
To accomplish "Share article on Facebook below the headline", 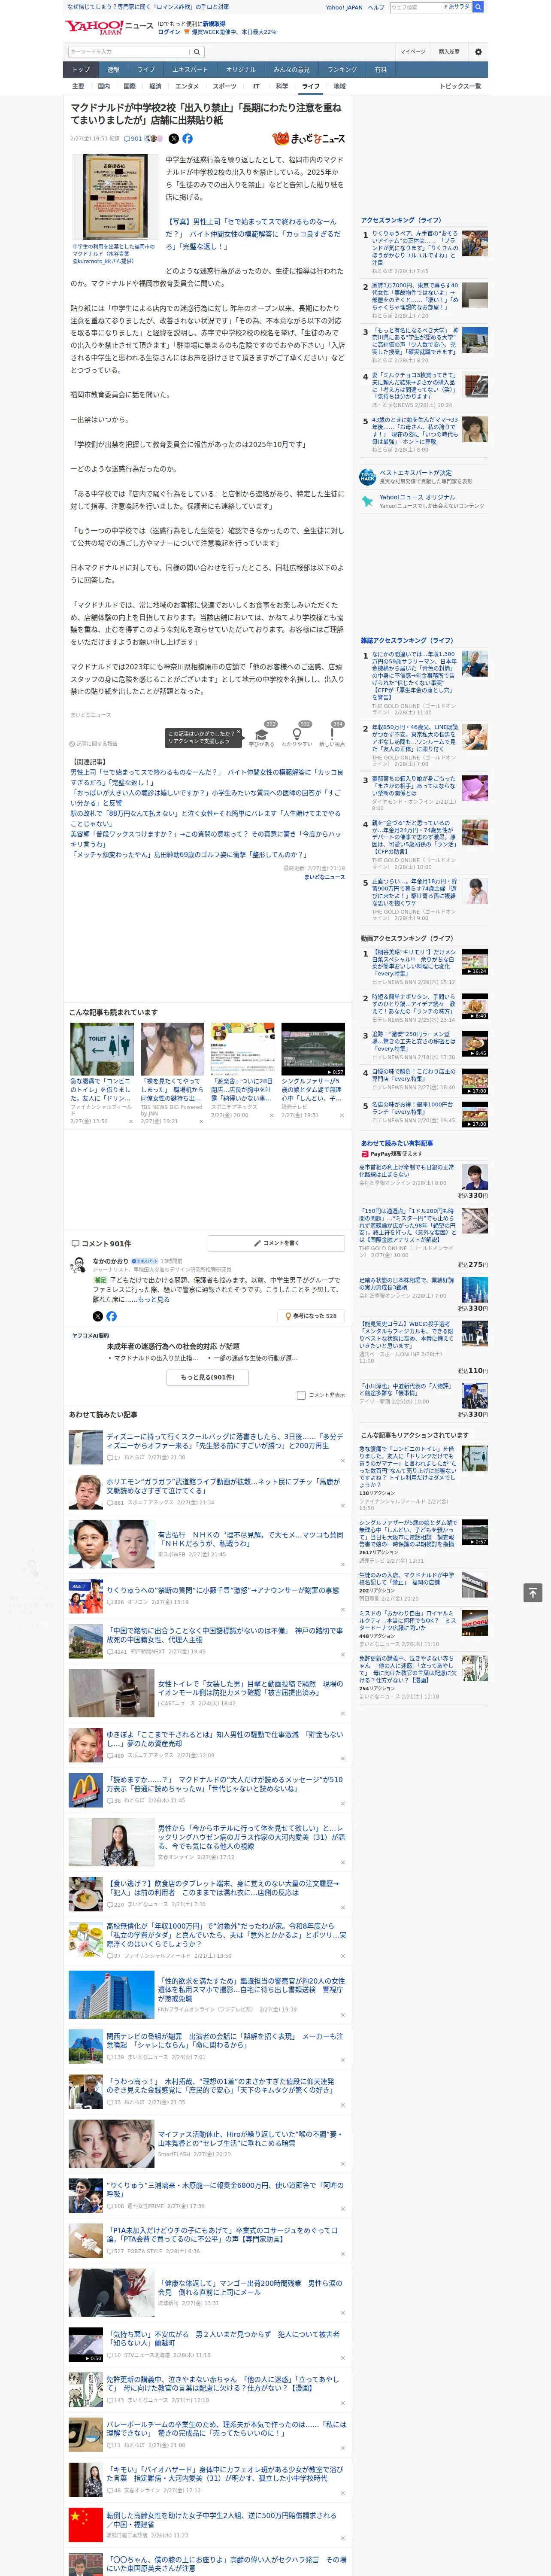I will tap(187, 139).
